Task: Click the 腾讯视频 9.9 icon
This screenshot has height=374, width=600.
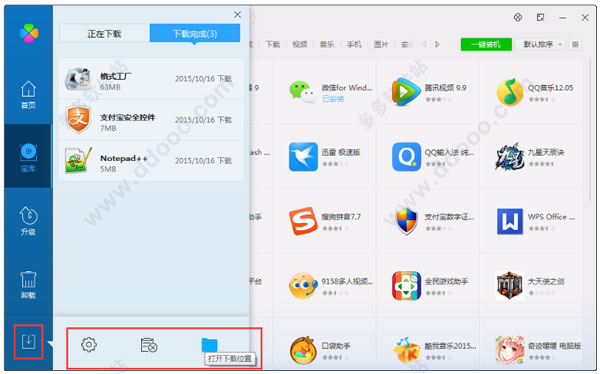Action: pos(406,91)
